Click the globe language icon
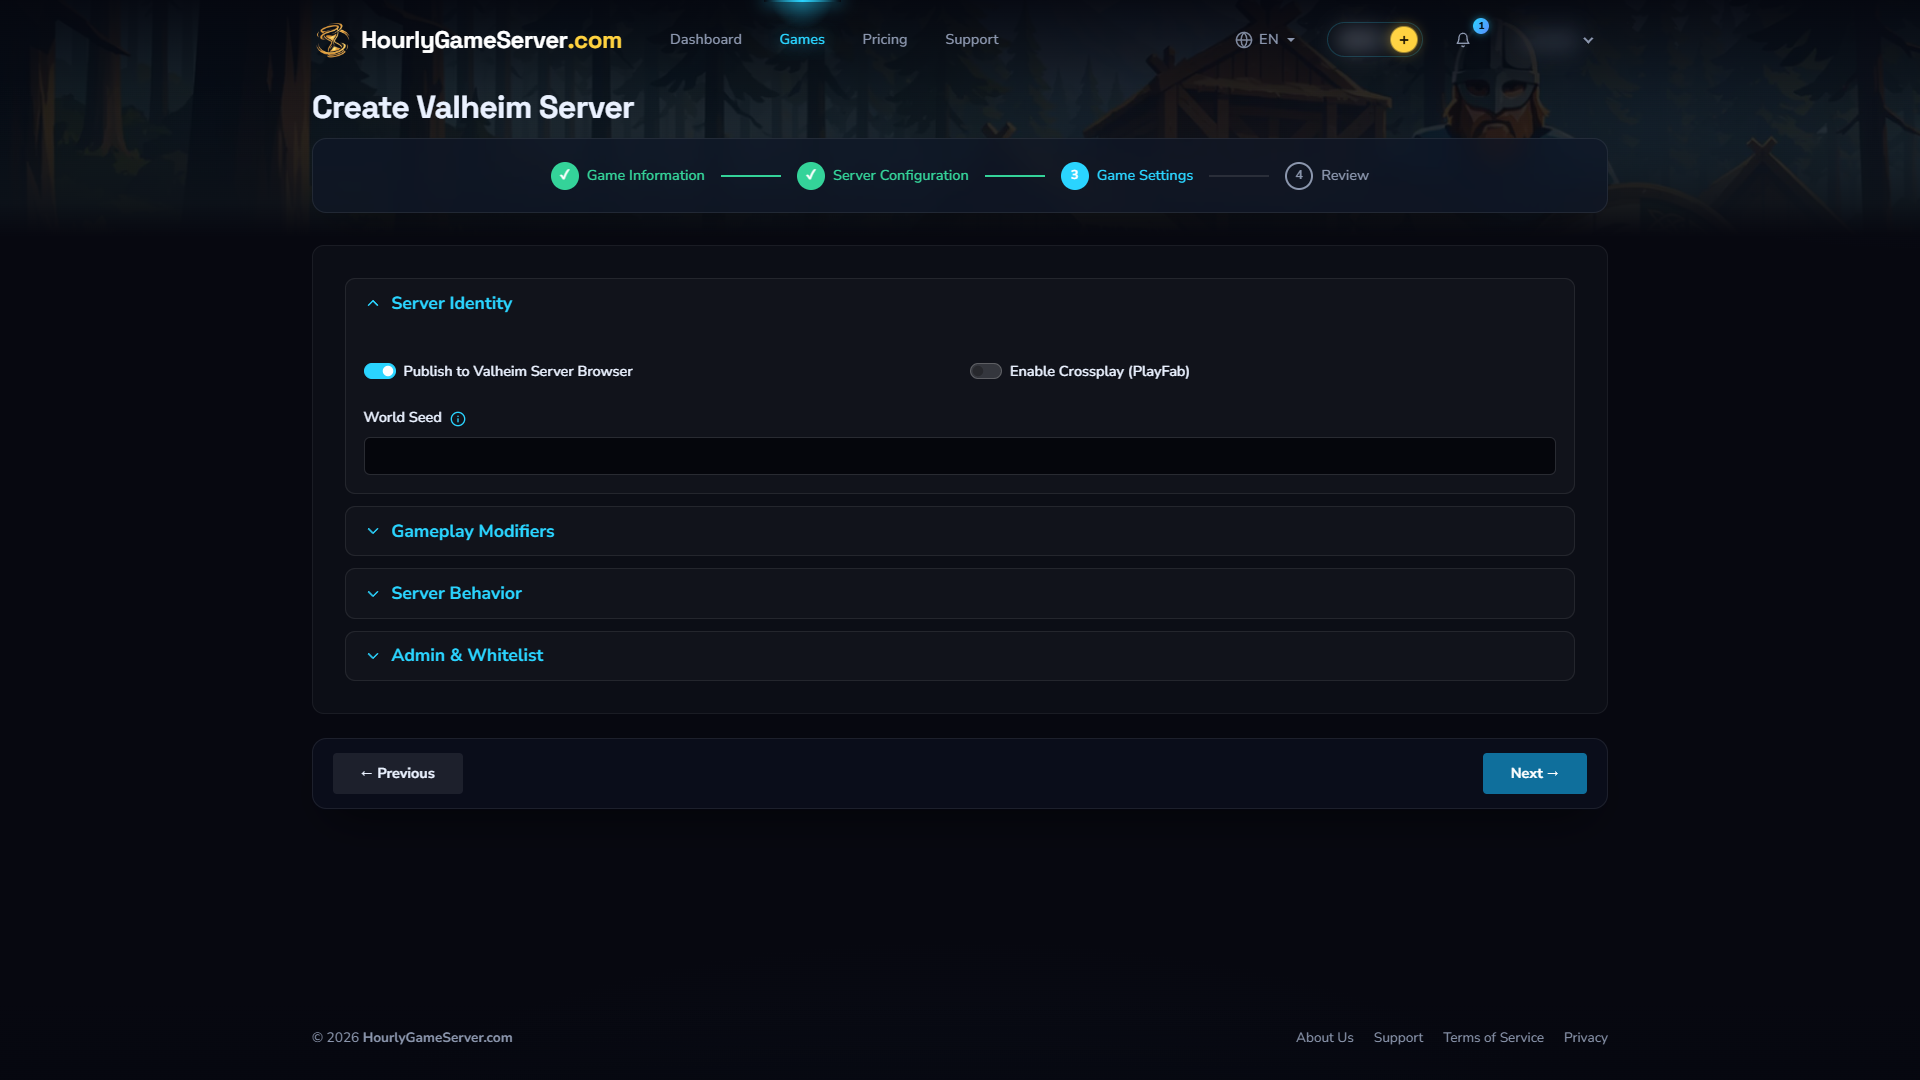This screenshot has height=1080, width=1920. point(1244,40)
